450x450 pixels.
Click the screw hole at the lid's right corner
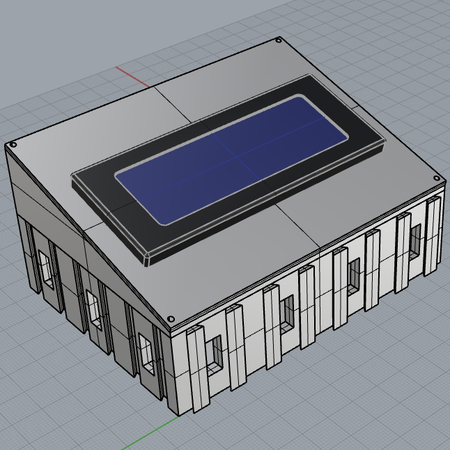(x=436, y=179)
